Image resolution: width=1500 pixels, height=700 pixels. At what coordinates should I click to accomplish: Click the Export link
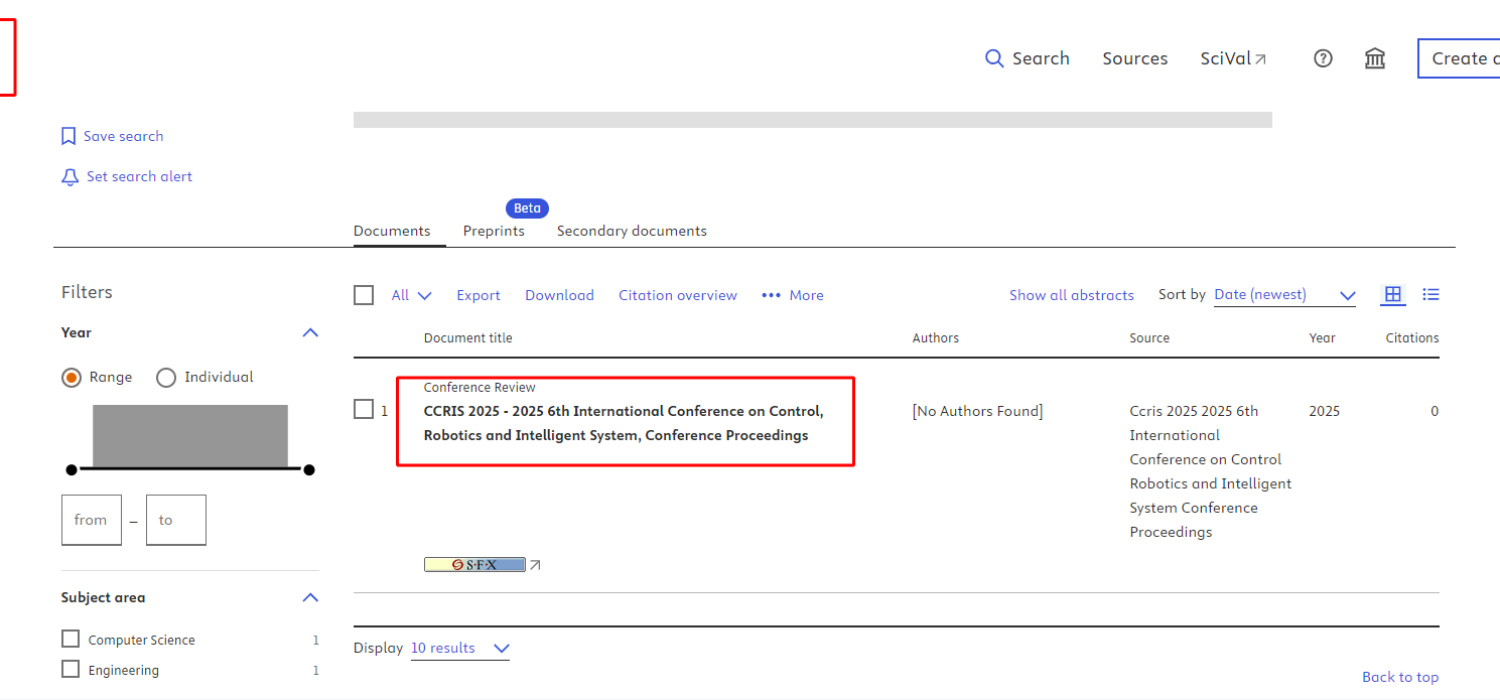click(478, 295)
